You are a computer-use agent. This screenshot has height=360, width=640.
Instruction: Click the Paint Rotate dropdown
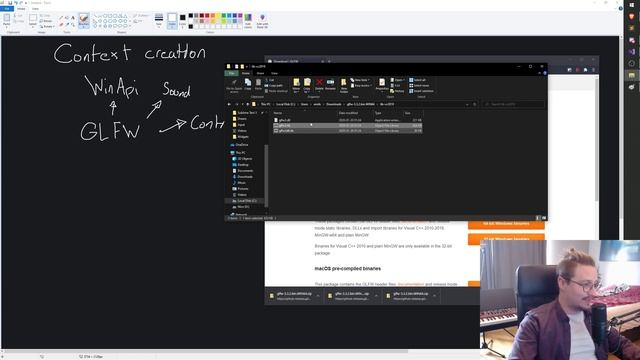tap(48, 27)
